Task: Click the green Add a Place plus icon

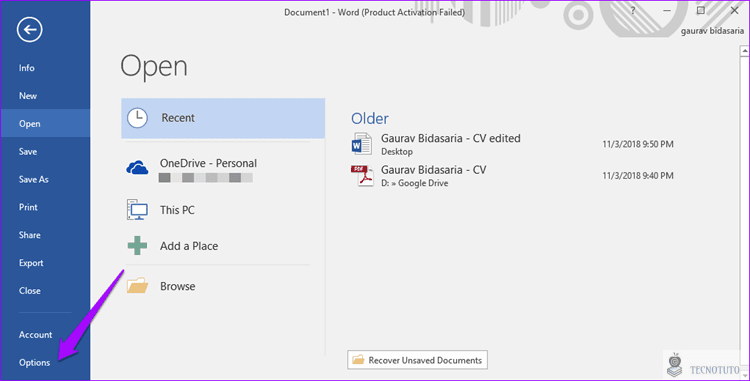Action: 137,246
